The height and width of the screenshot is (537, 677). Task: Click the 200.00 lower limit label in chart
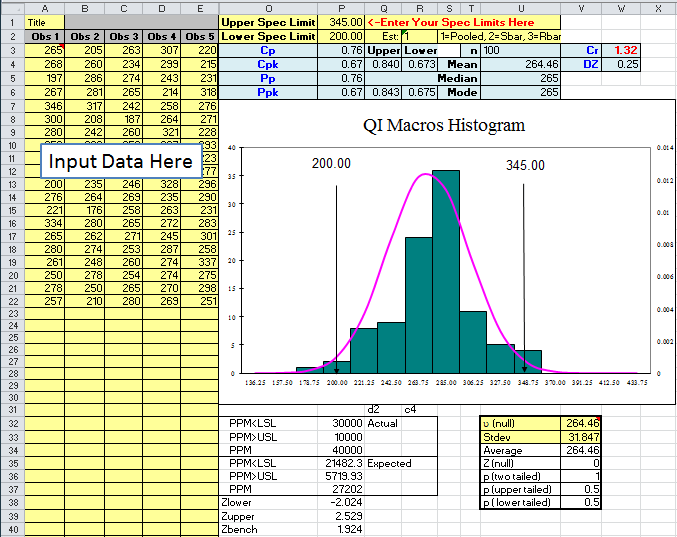pos(331,164)
